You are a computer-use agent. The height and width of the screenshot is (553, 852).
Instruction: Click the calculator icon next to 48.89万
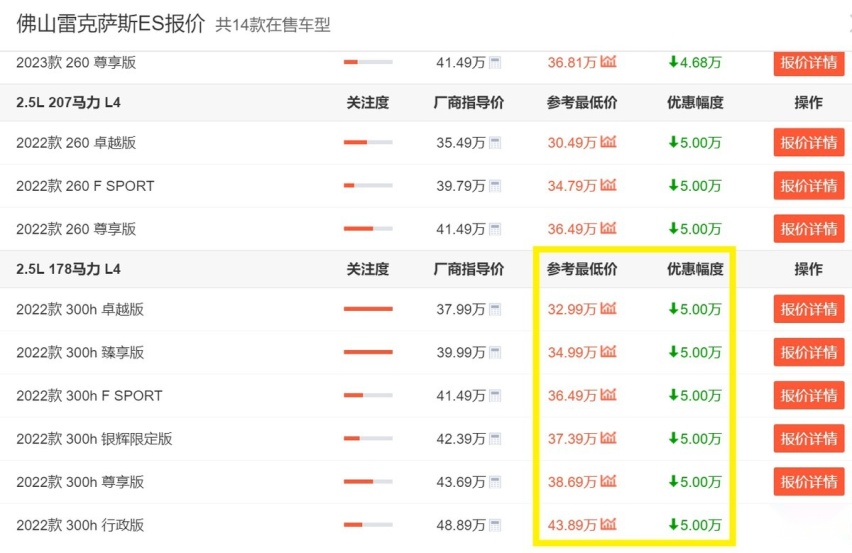495,525
